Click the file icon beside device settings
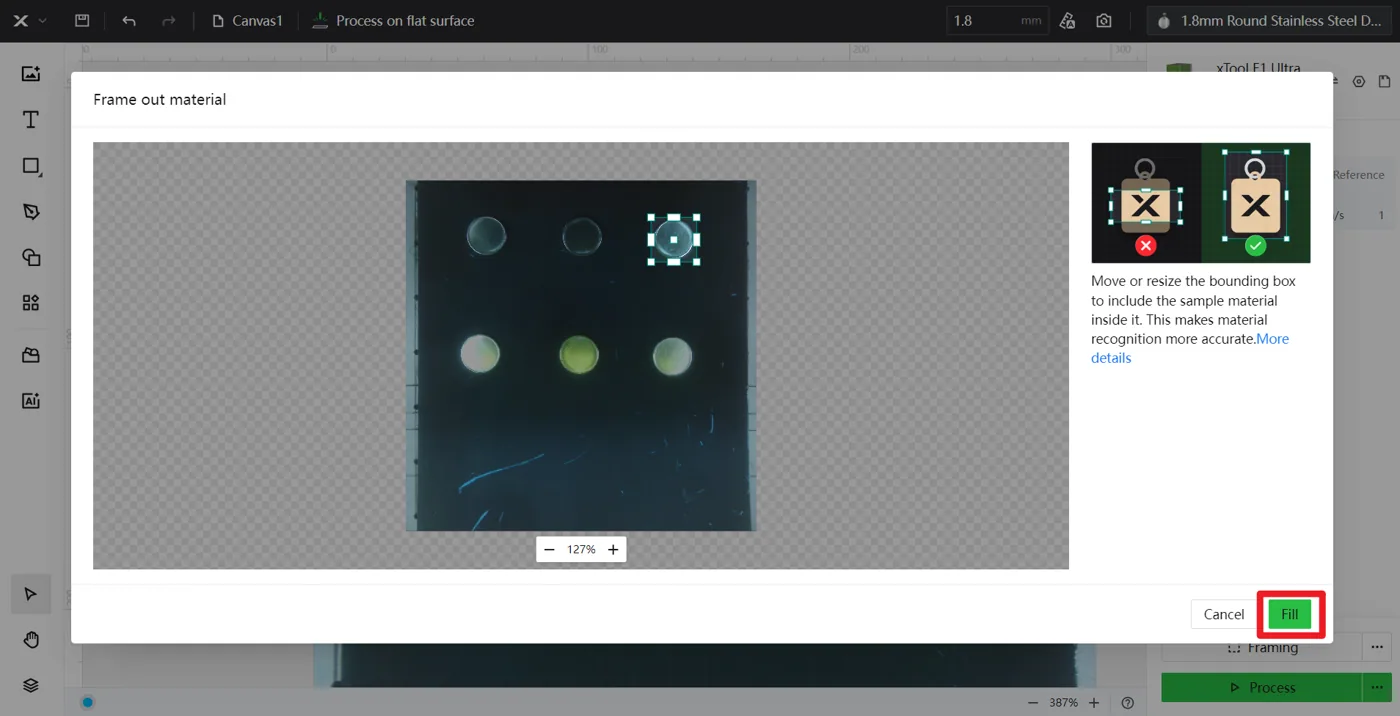 1384,82
